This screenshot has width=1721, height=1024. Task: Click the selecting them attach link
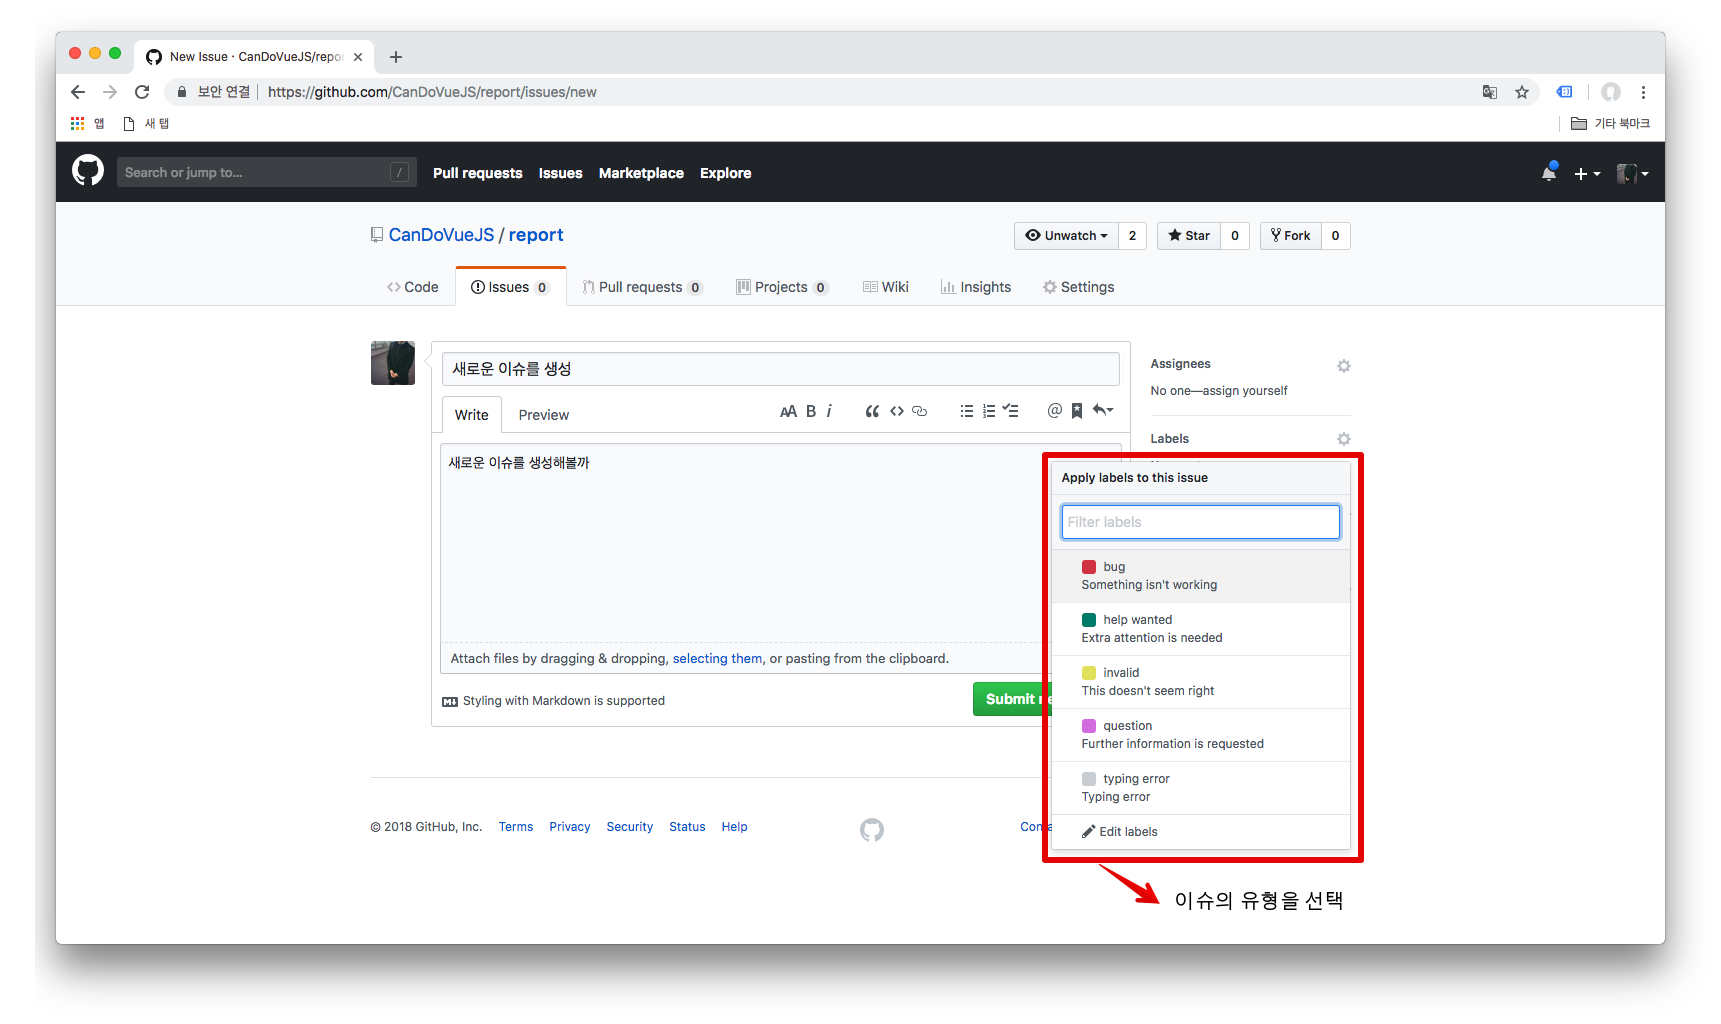[717, 659]
